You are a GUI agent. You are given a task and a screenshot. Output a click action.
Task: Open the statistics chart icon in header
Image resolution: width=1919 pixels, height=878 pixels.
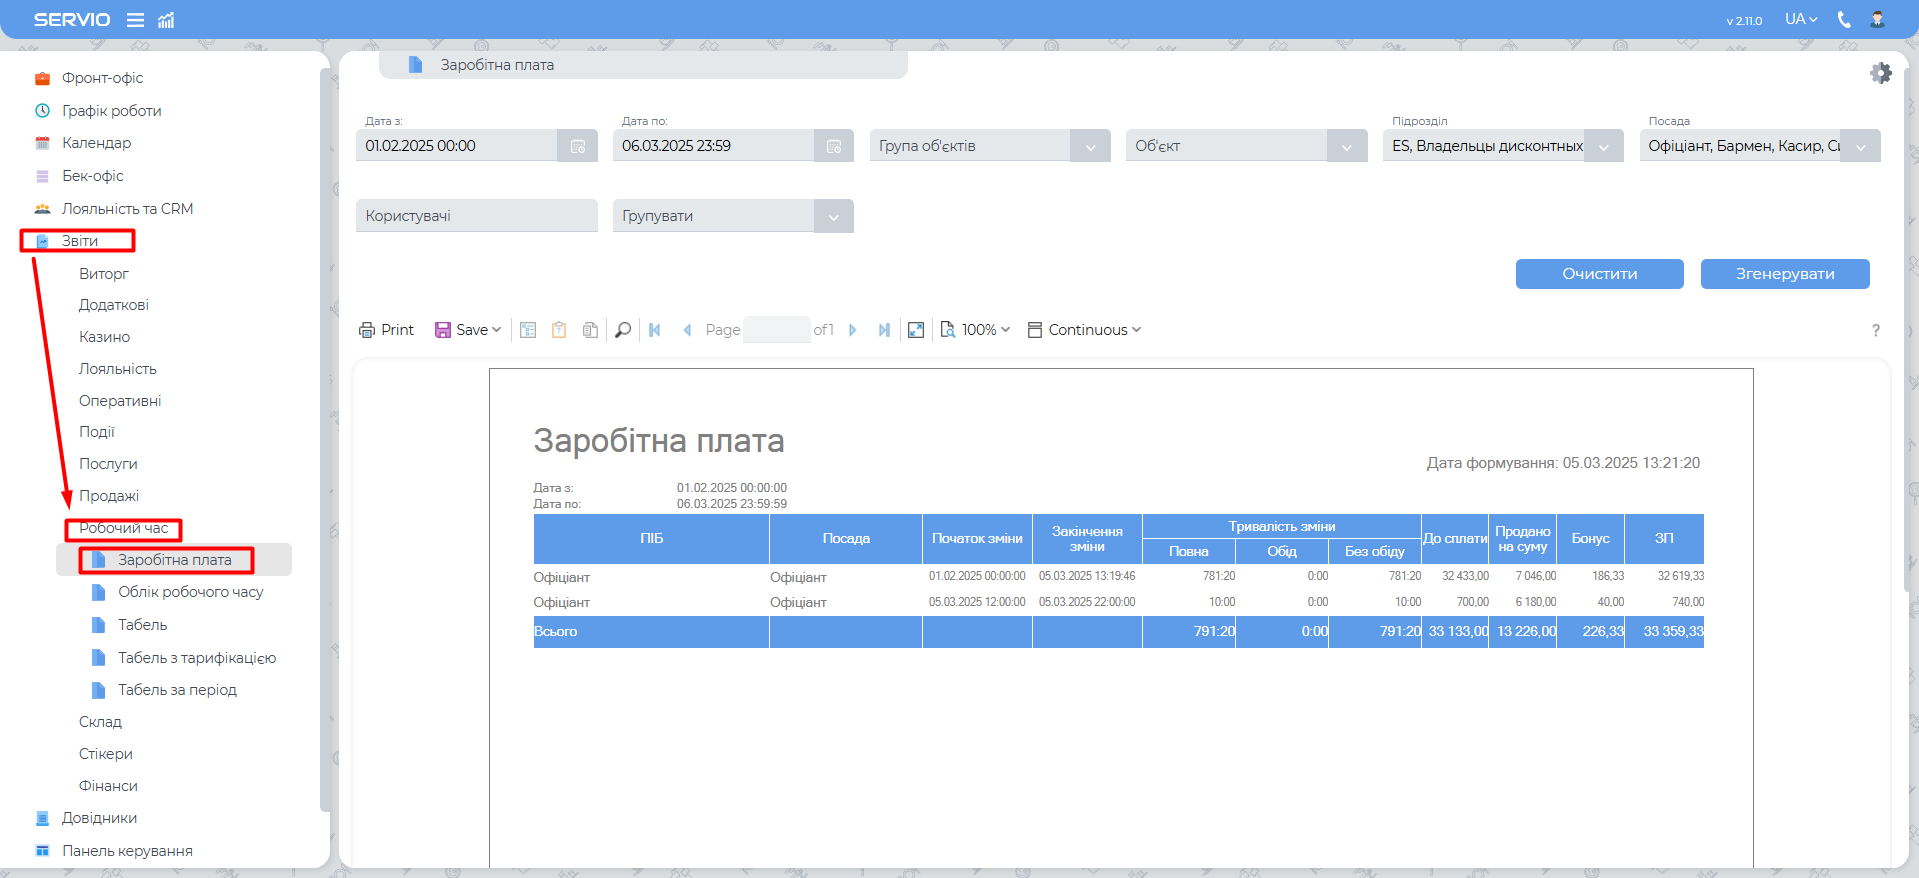point(166,20)
